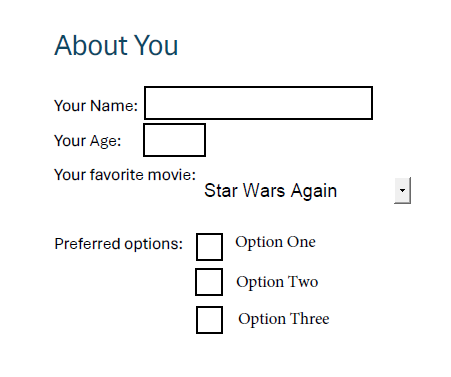The height and width of the screenshot is (377, 451).
Task: Click the word Three beside the last checkbox
Action: (x=309, y=318)
